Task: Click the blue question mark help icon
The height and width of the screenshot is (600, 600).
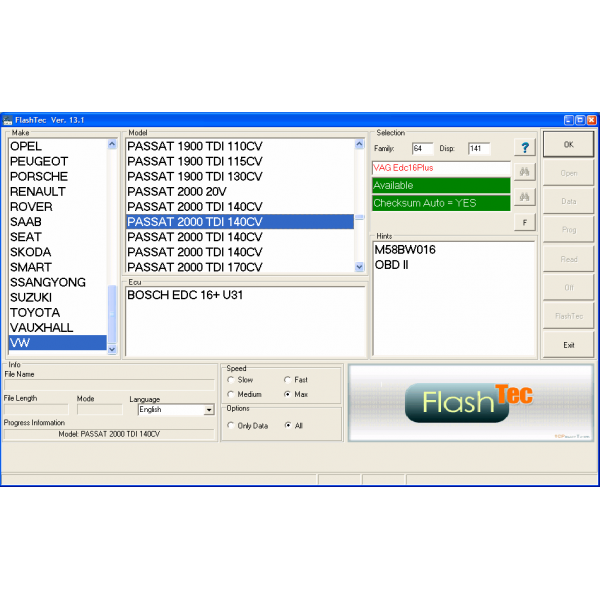Action: tap(525, 147)
